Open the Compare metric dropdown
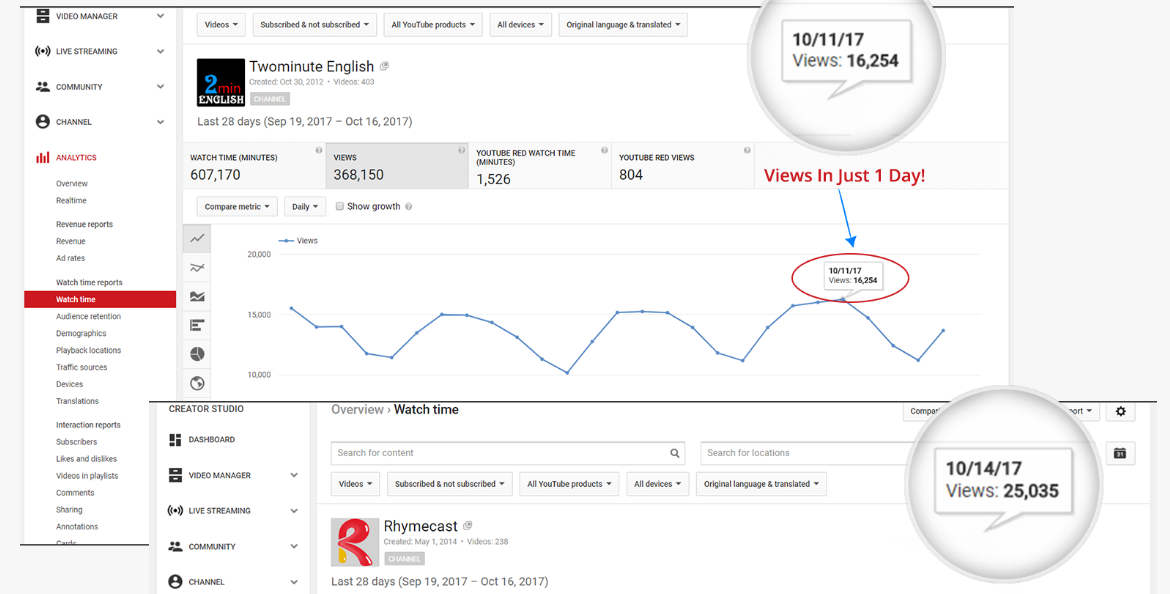The image size is (1170, 594). click(x=237, y=207)
